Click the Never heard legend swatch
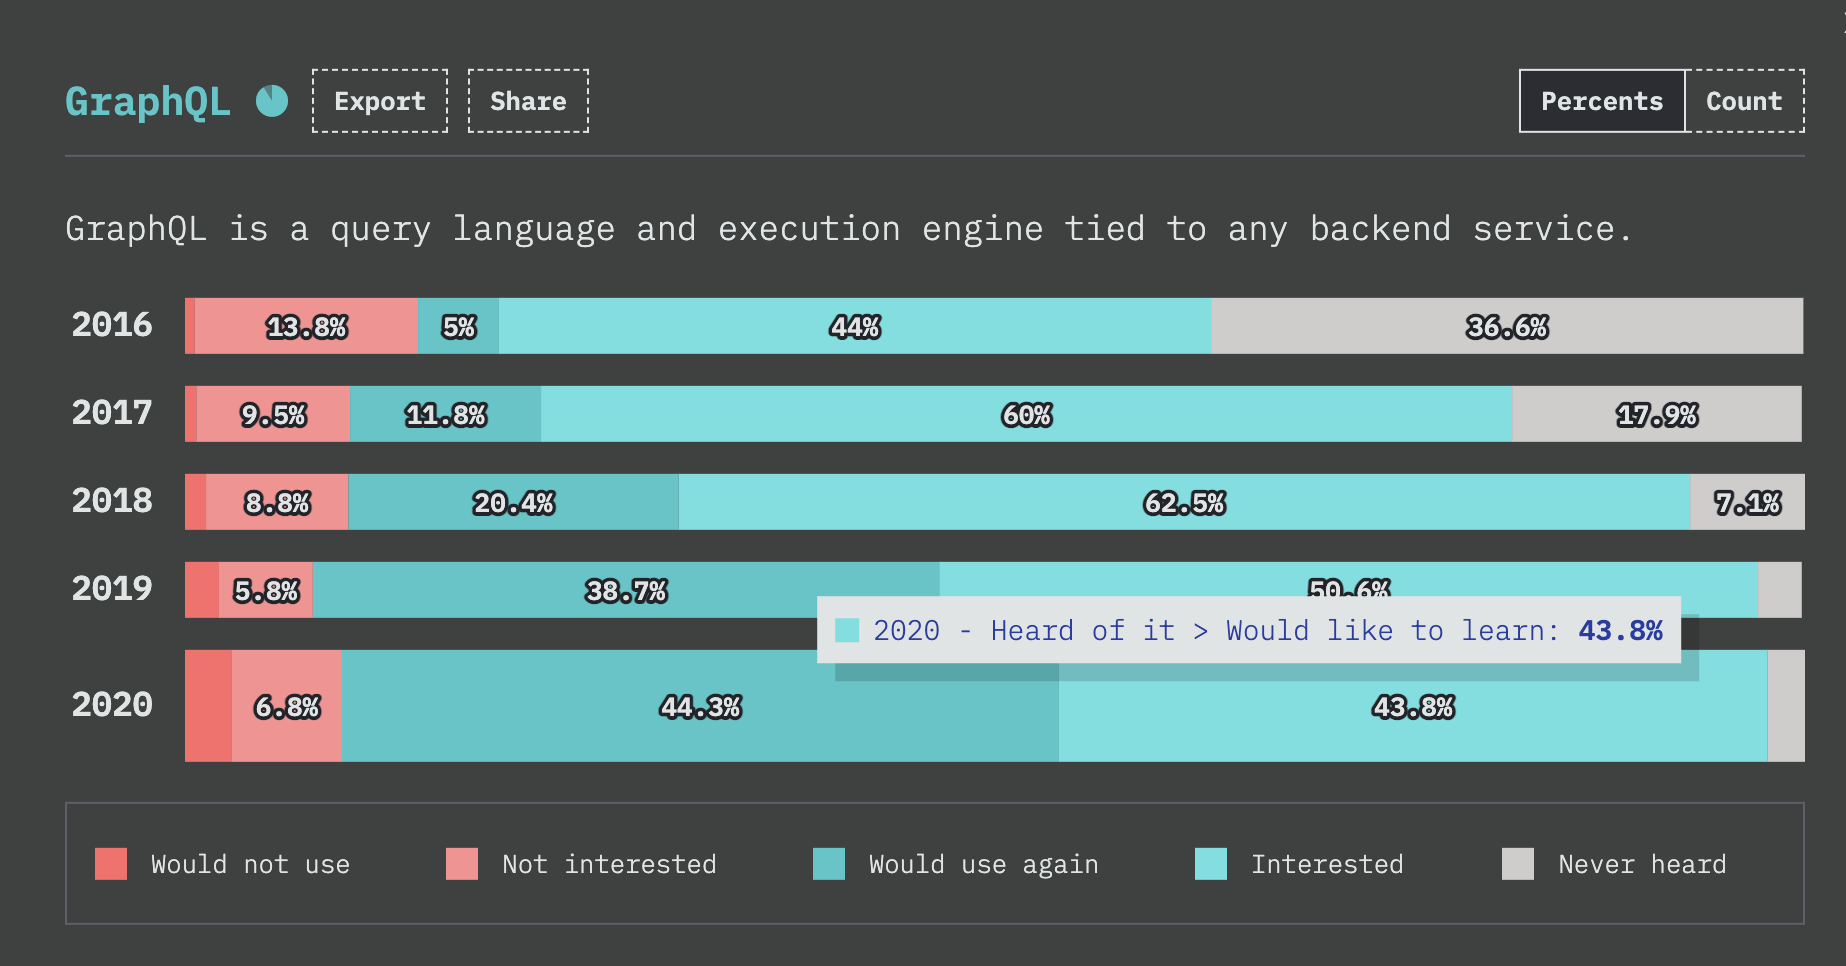Screen dimensions: 1846x966 tap(1518, 864)
